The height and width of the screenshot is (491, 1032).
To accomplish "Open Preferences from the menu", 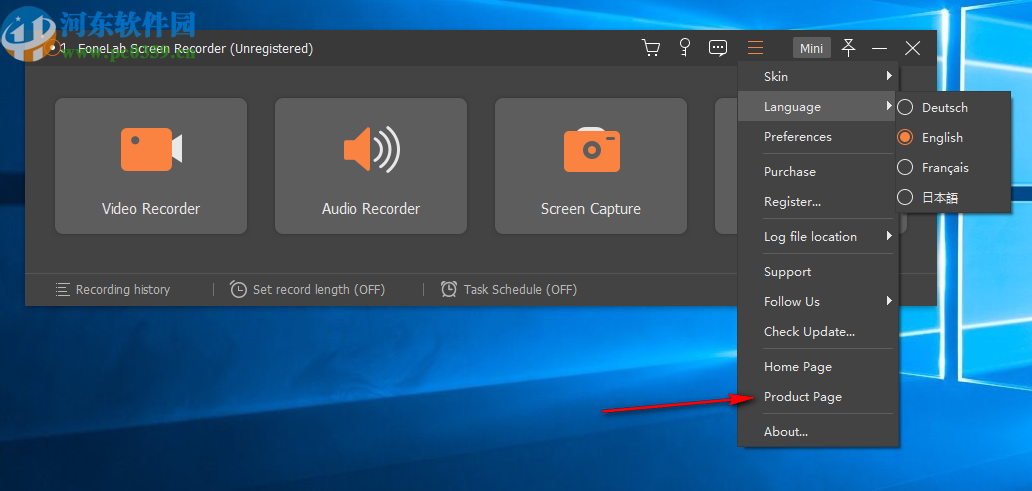I will (816, 137).
